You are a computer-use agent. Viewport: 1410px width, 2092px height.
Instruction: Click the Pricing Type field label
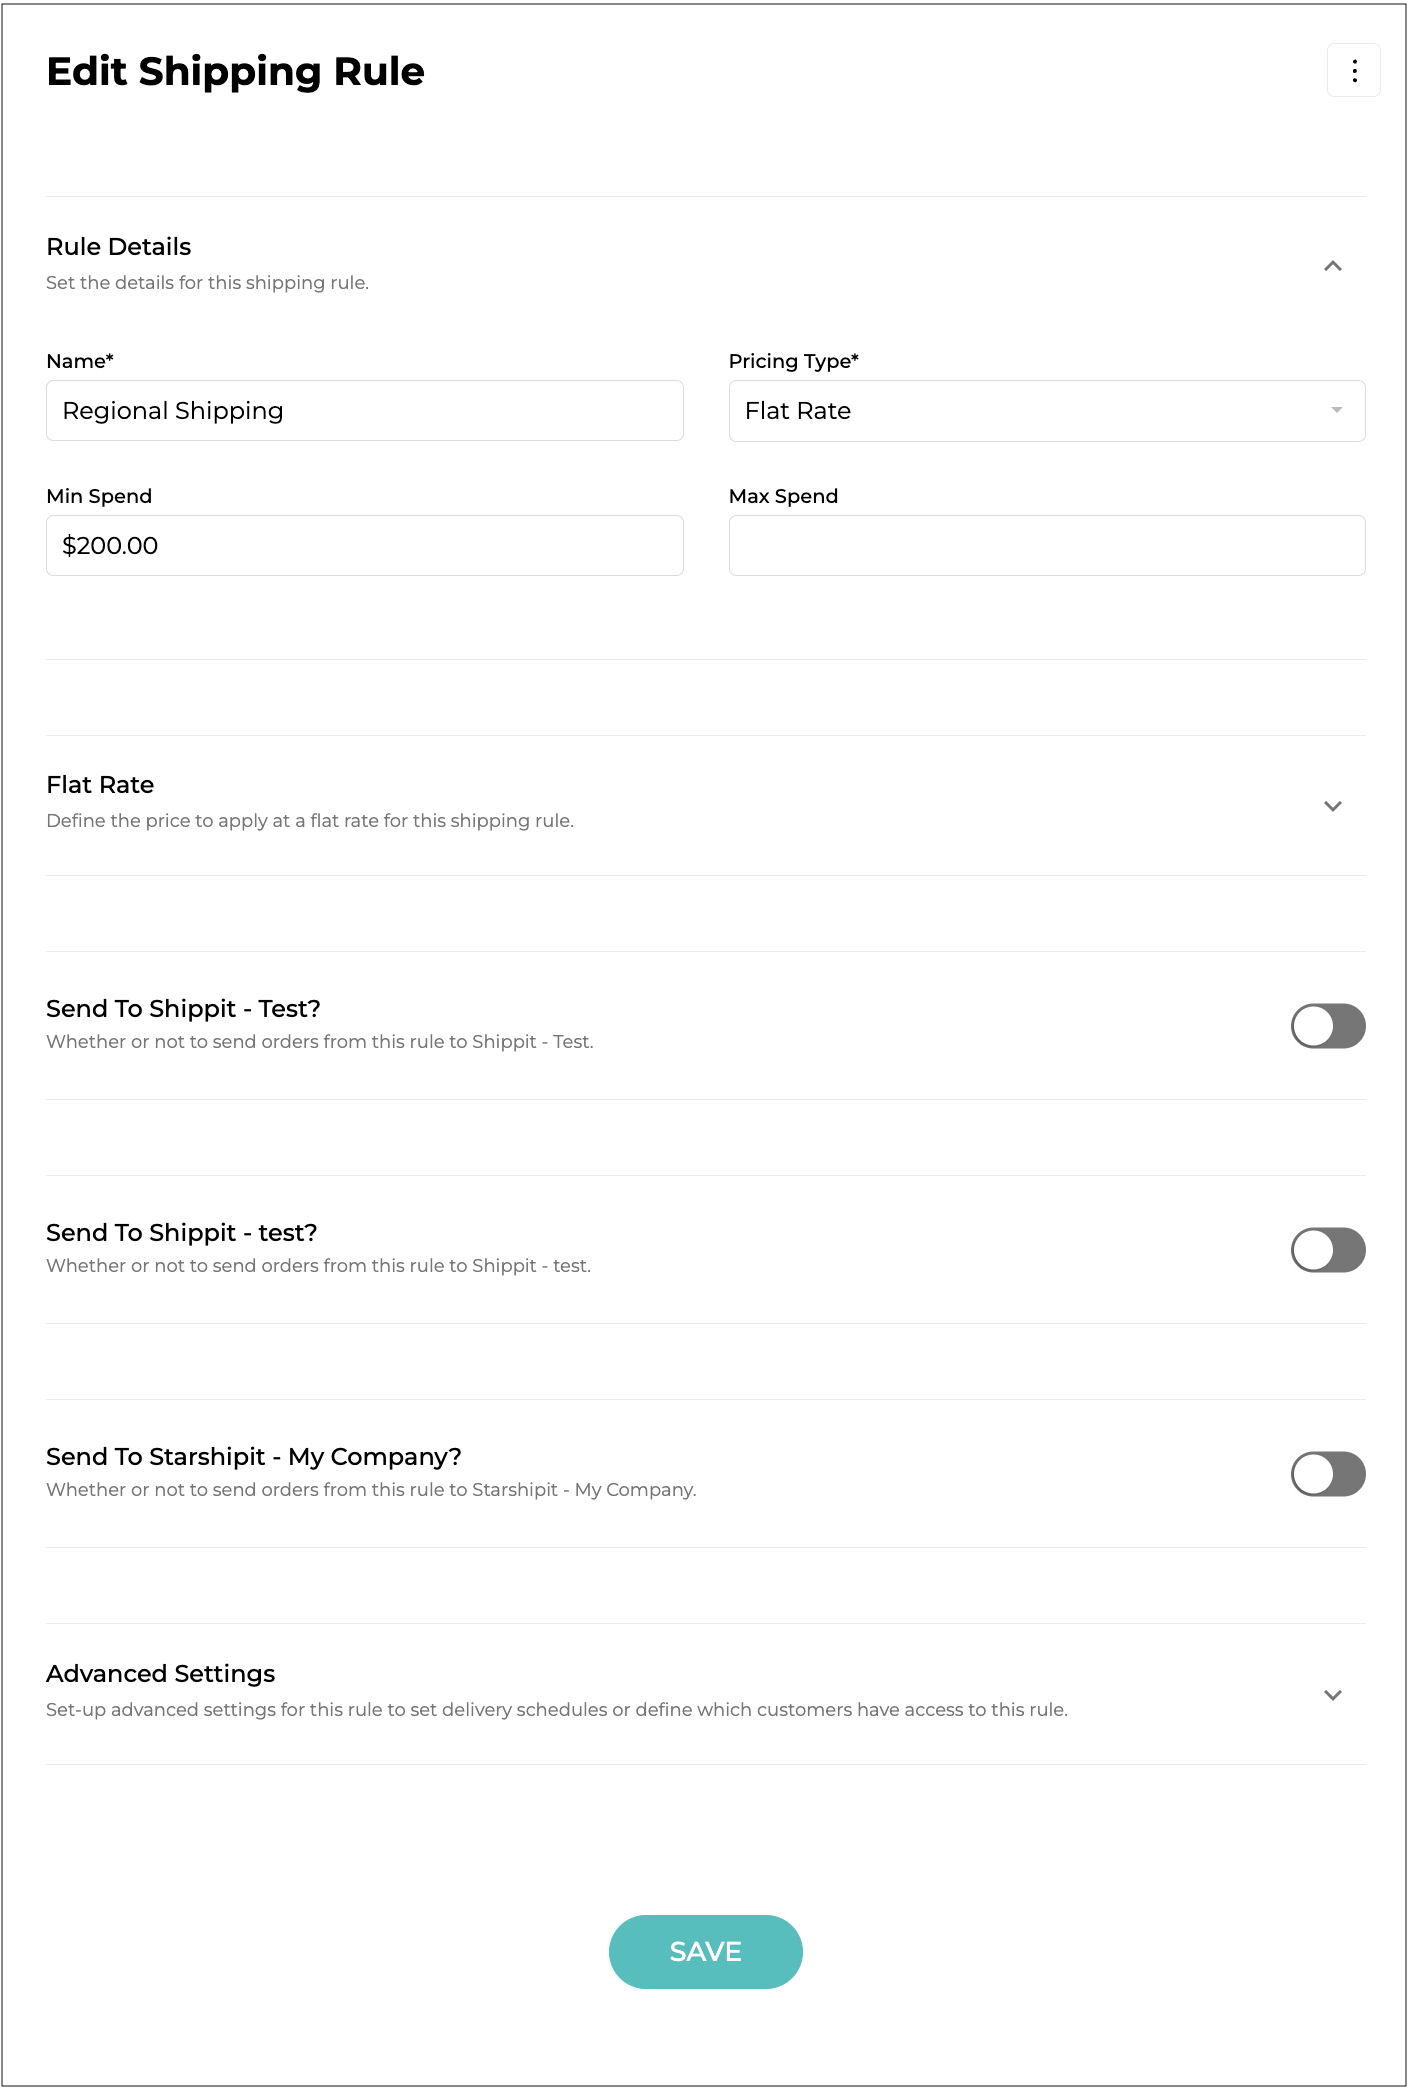[x=793, y=361]
